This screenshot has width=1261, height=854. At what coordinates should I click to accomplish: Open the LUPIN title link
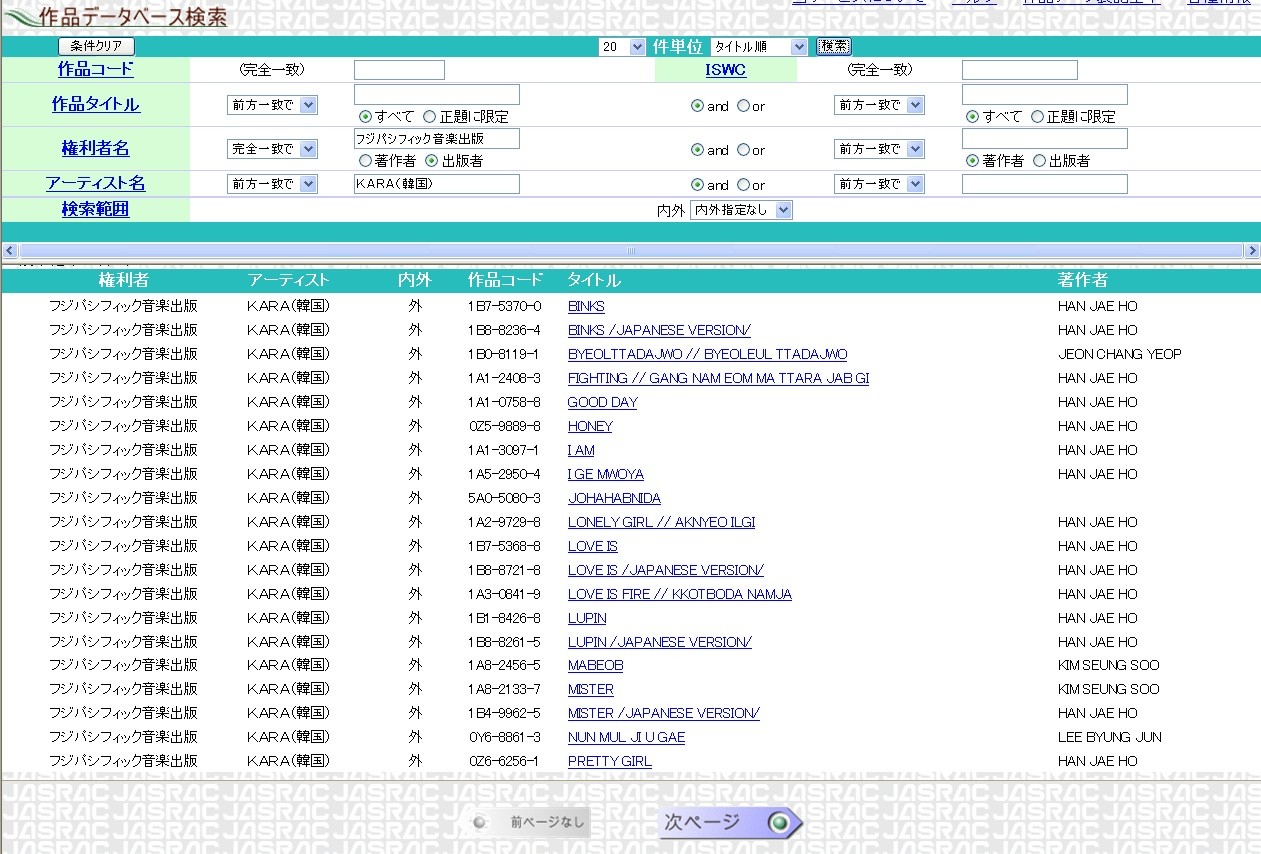(587, 618)
